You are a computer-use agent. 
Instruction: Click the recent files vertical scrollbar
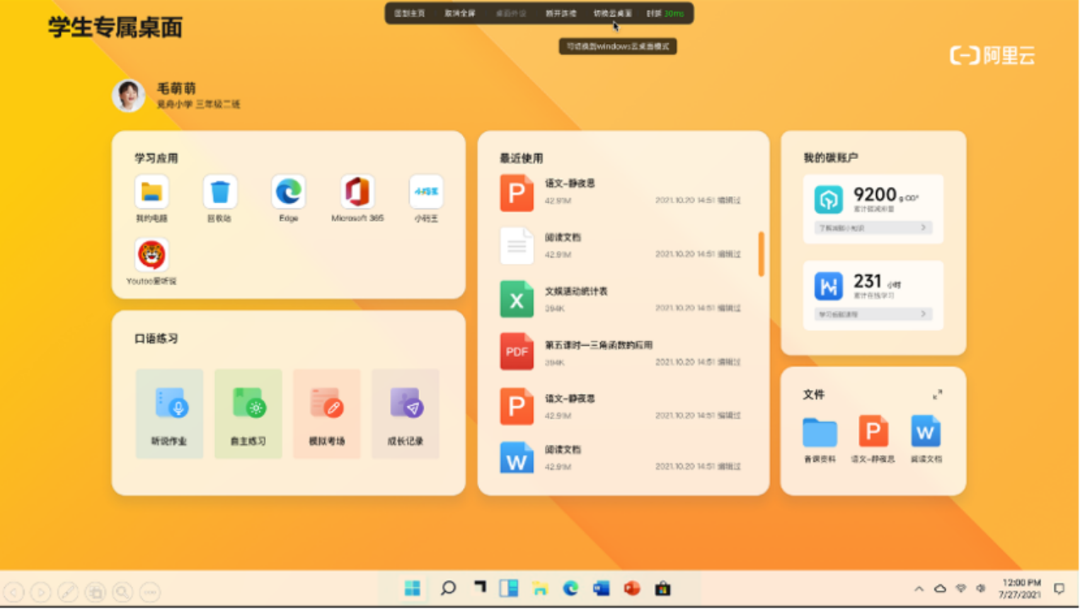(x=761, y=254)
